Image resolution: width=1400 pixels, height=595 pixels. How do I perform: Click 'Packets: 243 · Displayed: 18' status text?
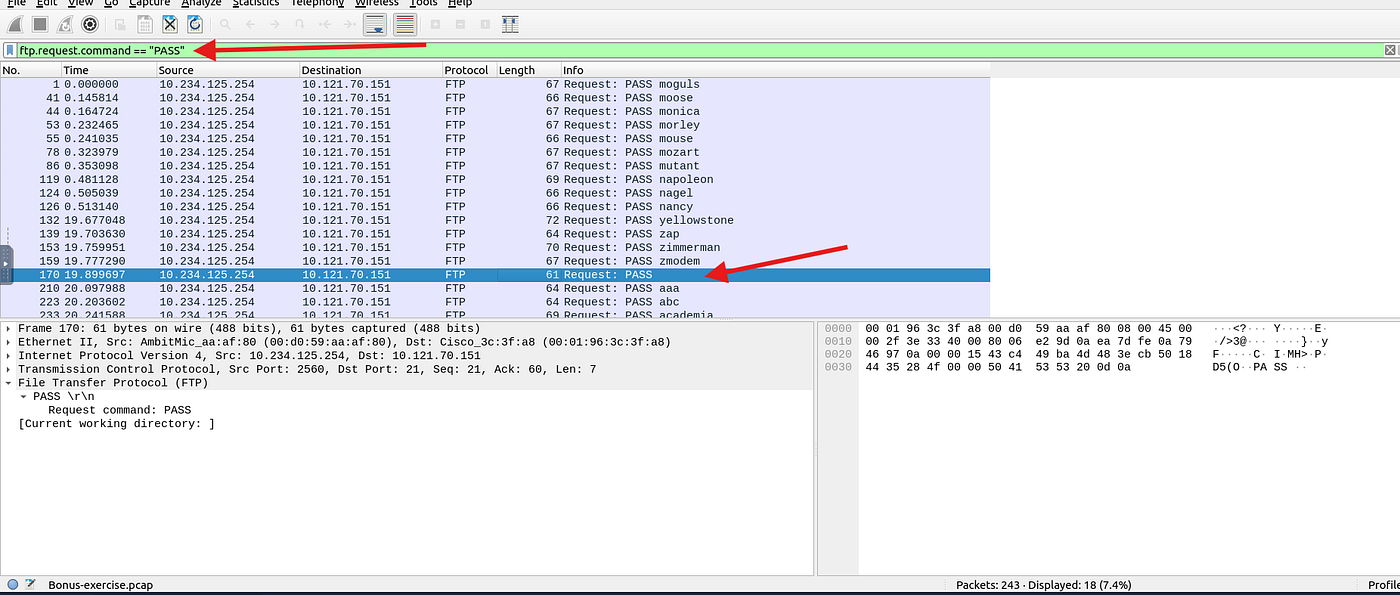click(1045, 585)
